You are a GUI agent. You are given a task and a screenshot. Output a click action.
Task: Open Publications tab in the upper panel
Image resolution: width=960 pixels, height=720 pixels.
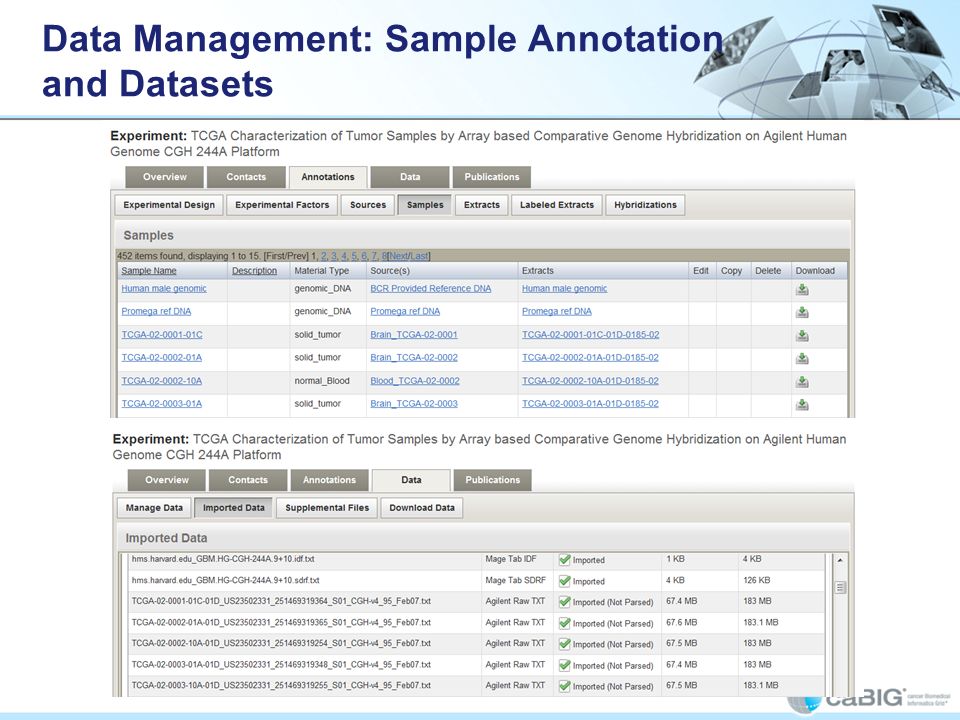pos(492,177)
